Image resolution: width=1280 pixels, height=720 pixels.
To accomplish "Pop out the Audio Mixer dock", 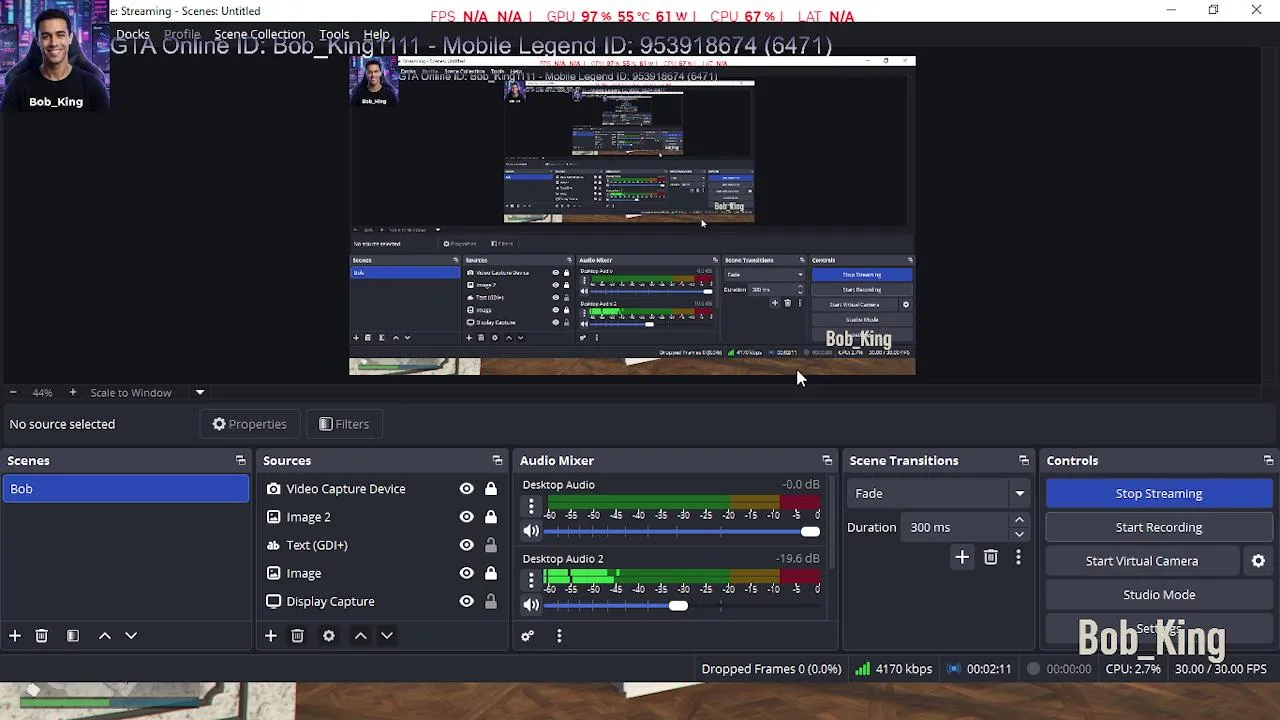I will click(x=827, y=460).
